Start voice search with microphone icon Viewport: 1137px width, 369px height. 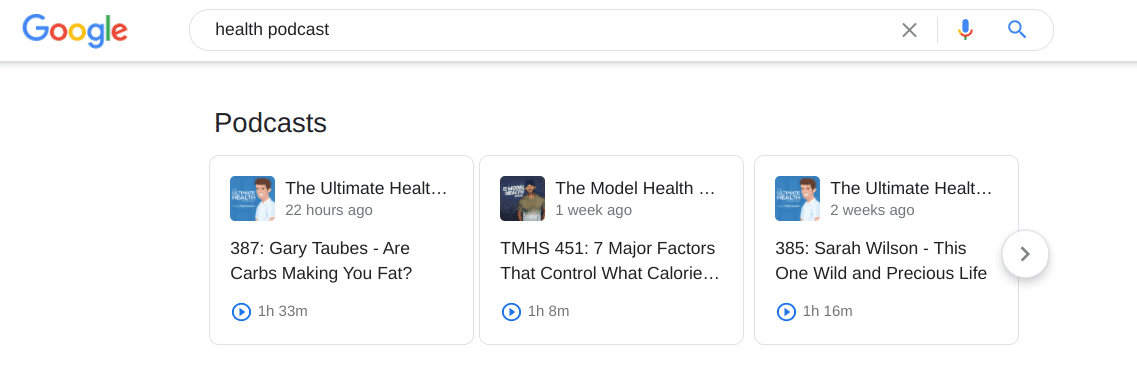tap(964, 30)
